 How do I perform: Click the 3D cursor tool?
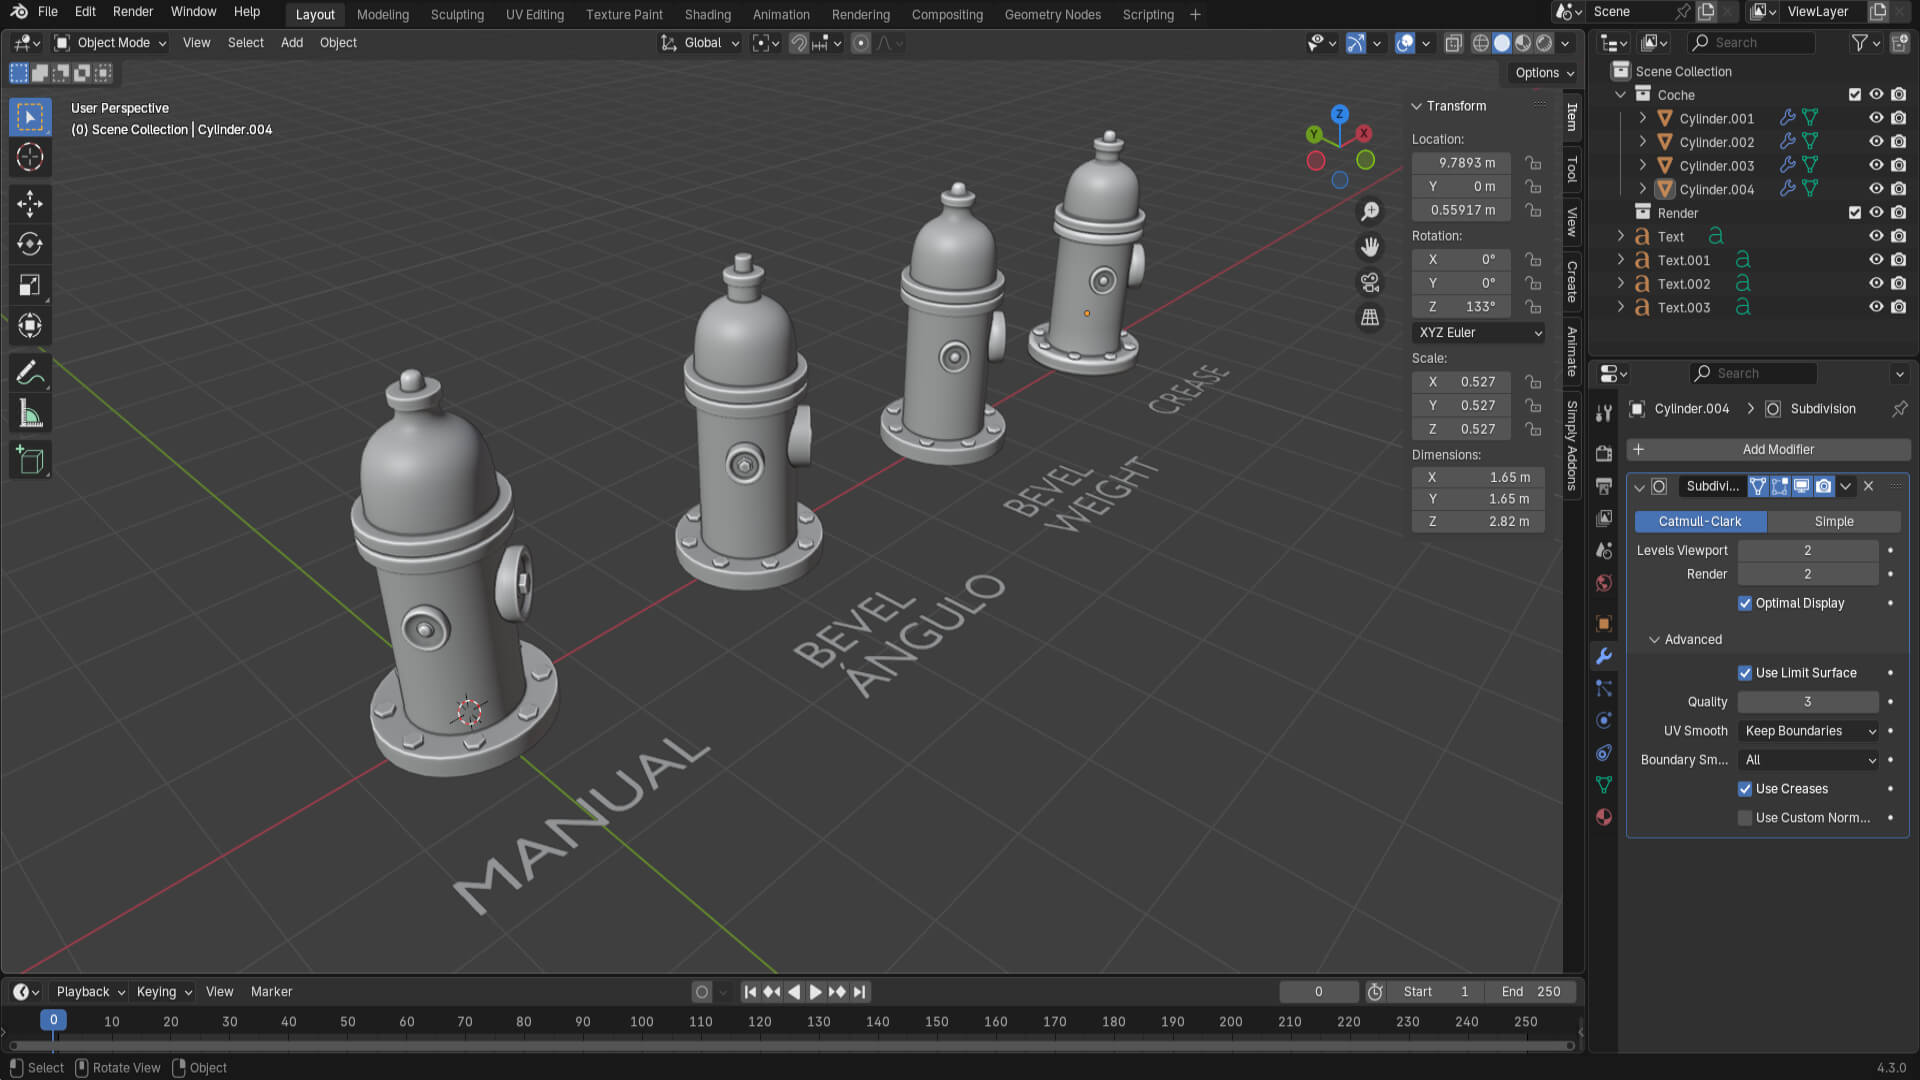[x=30, y=157]
